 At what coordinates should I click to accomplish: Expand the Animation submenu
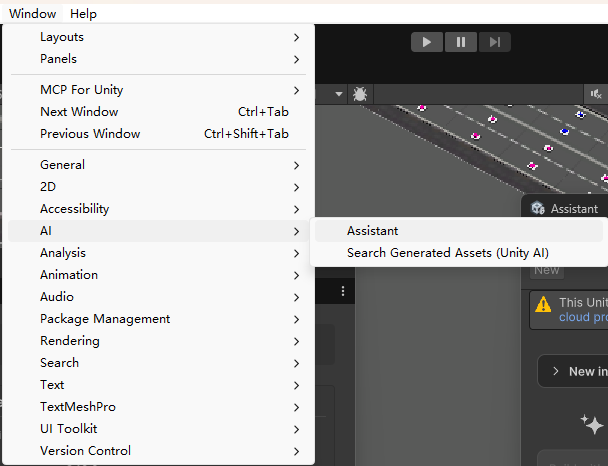158,275
